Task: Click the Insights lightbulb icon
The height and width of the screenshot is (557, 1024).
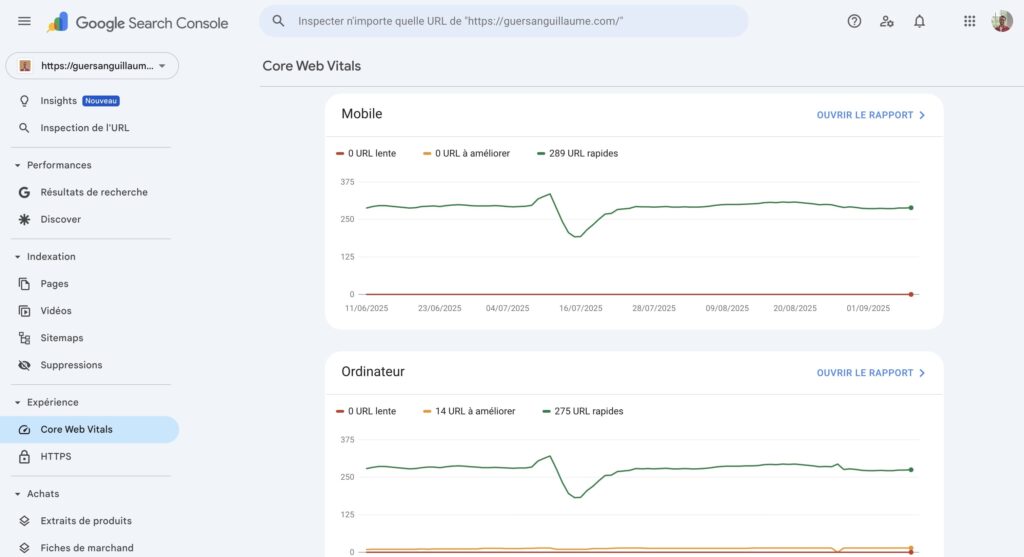Action: [x=24, y=101]
